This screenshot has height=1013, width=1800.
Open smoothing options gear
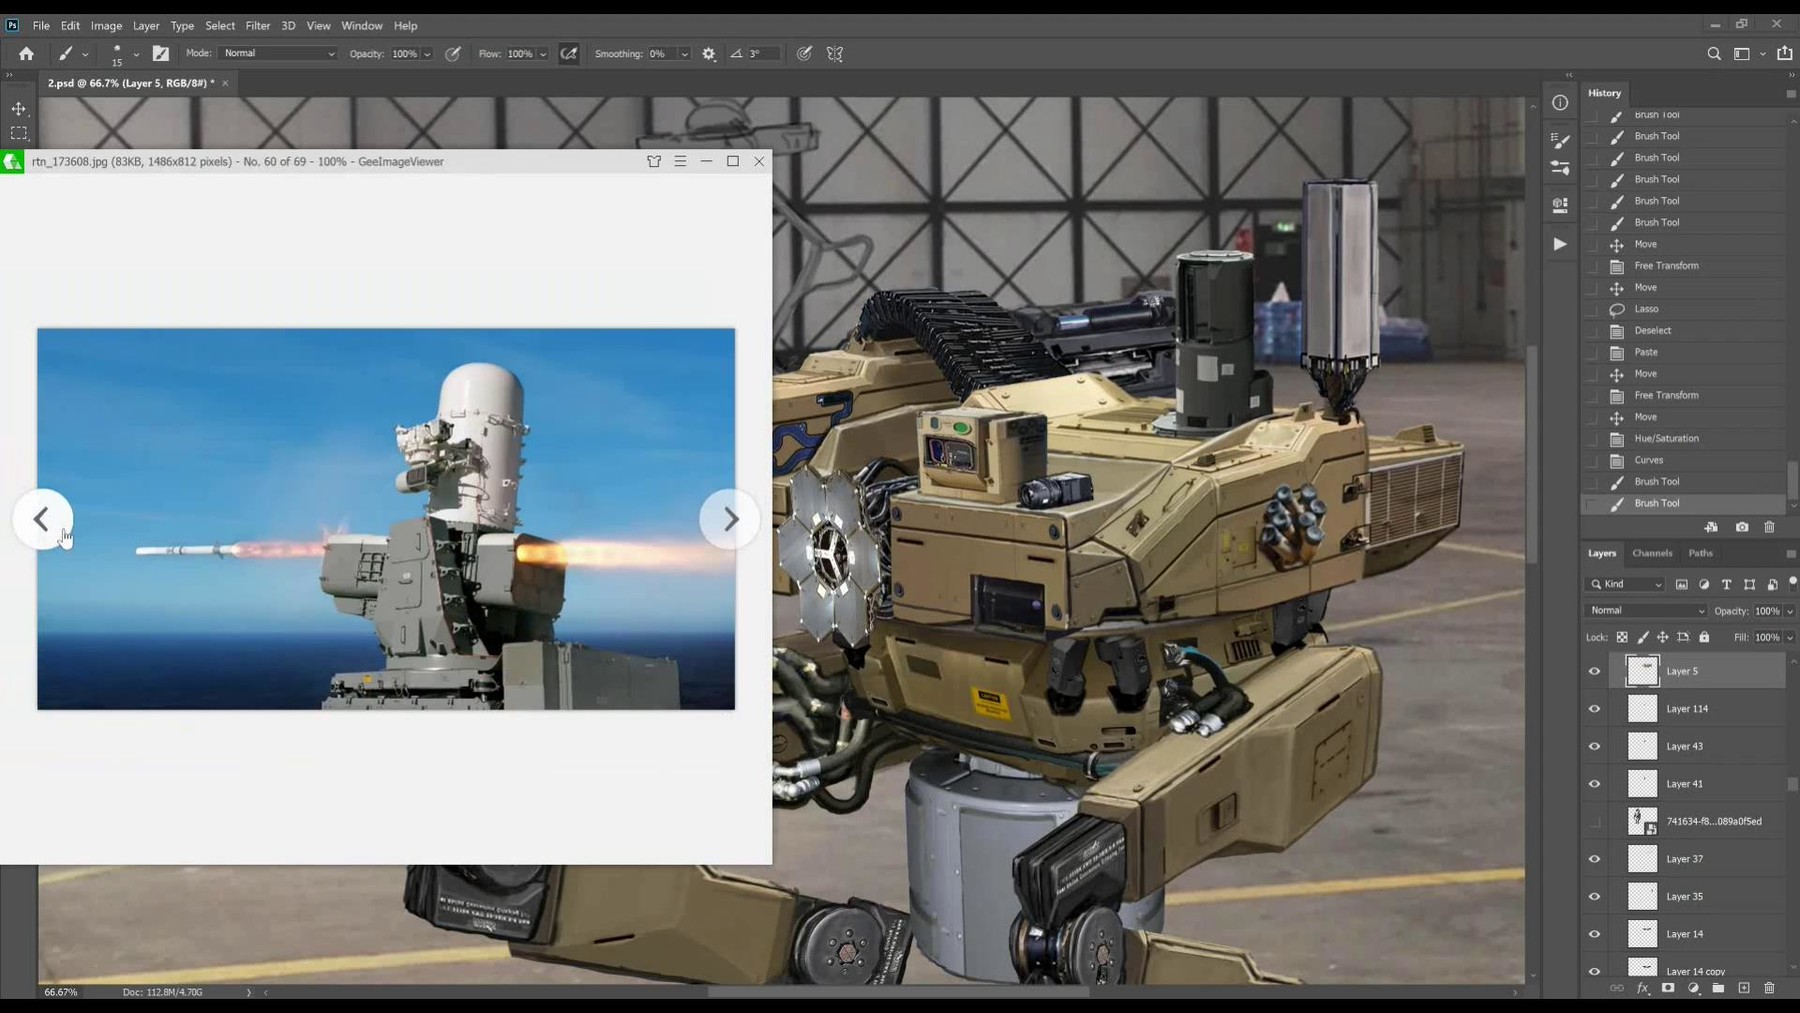click(709, 54)
